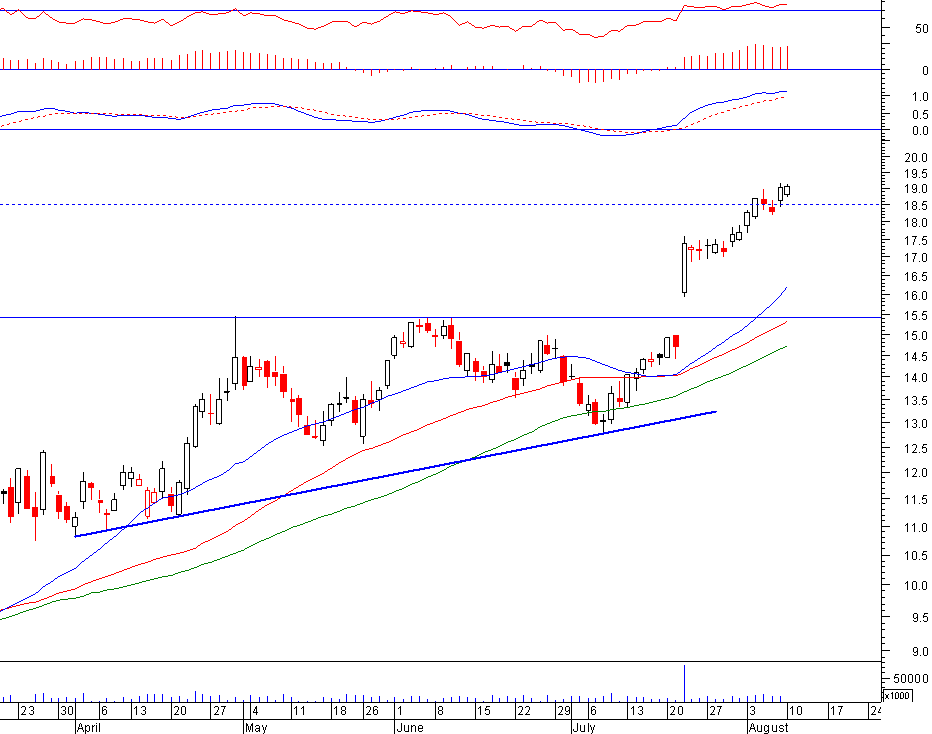Click the "30" date axis label
Viewport: 932px width, 734px height.
(x=66, y=711)
